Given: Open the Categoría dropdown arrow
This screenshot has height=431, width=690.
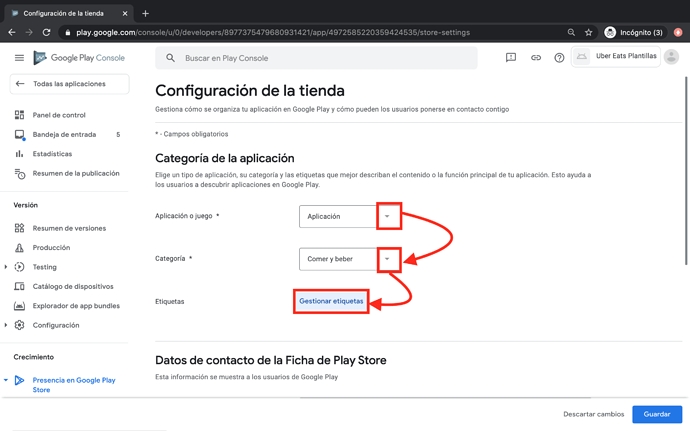Looking at the screenshot, I should [388, 259].
